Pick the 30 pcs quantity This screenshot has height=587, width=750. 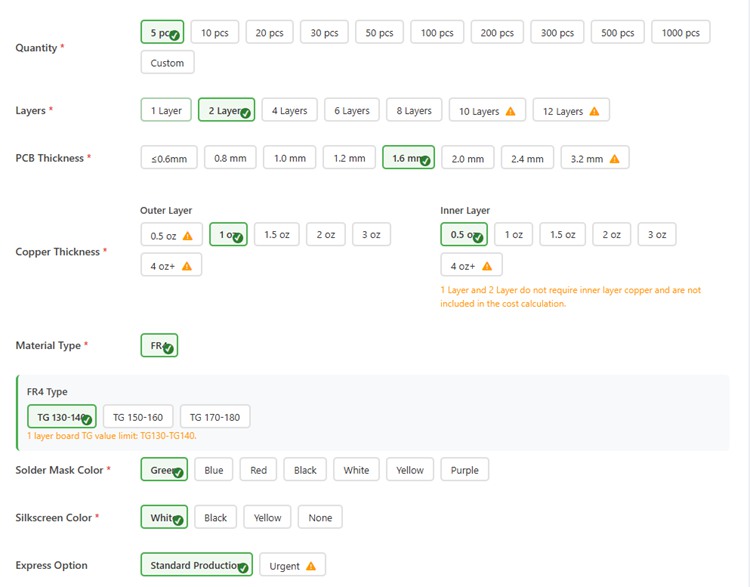coord(324,33)
